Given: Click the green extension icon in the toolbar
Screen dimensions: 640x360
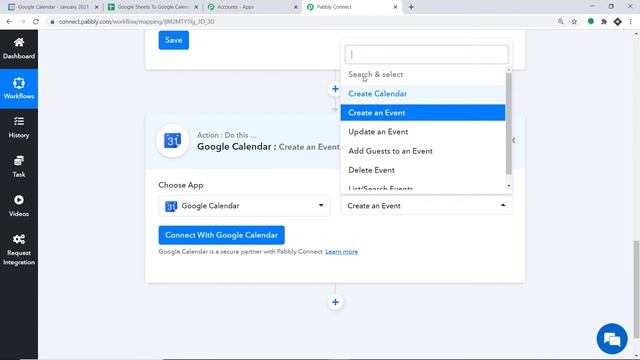Looking at the screenshot, I should [x=591, y=21].
